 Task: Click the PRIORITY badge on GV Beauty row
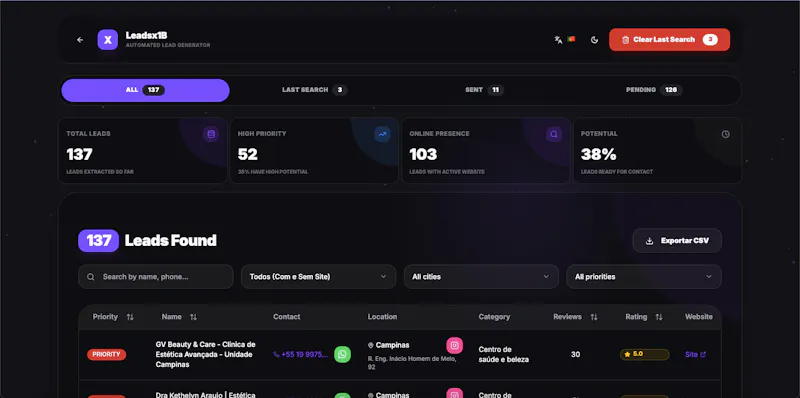pos(107,354)
